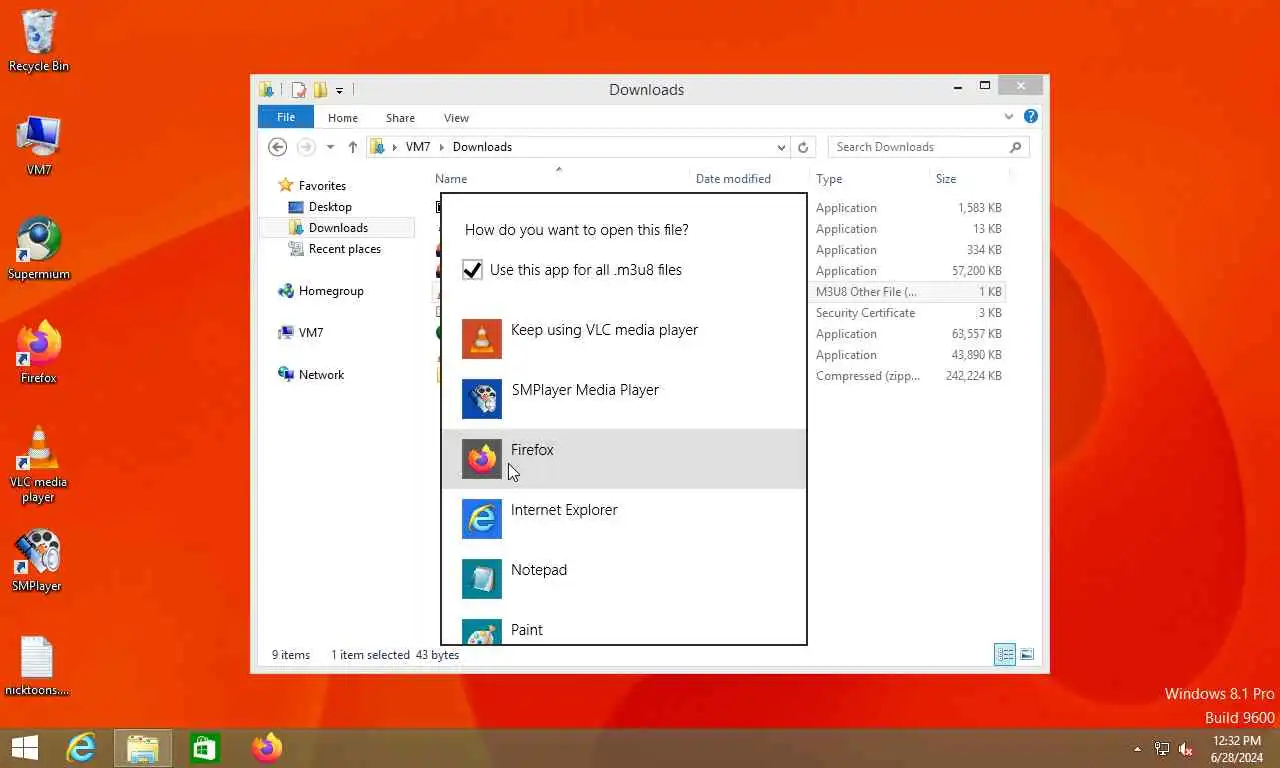Click File Explorer taskbar button
Screen dimensions: 1280x768
pos(143,748)
